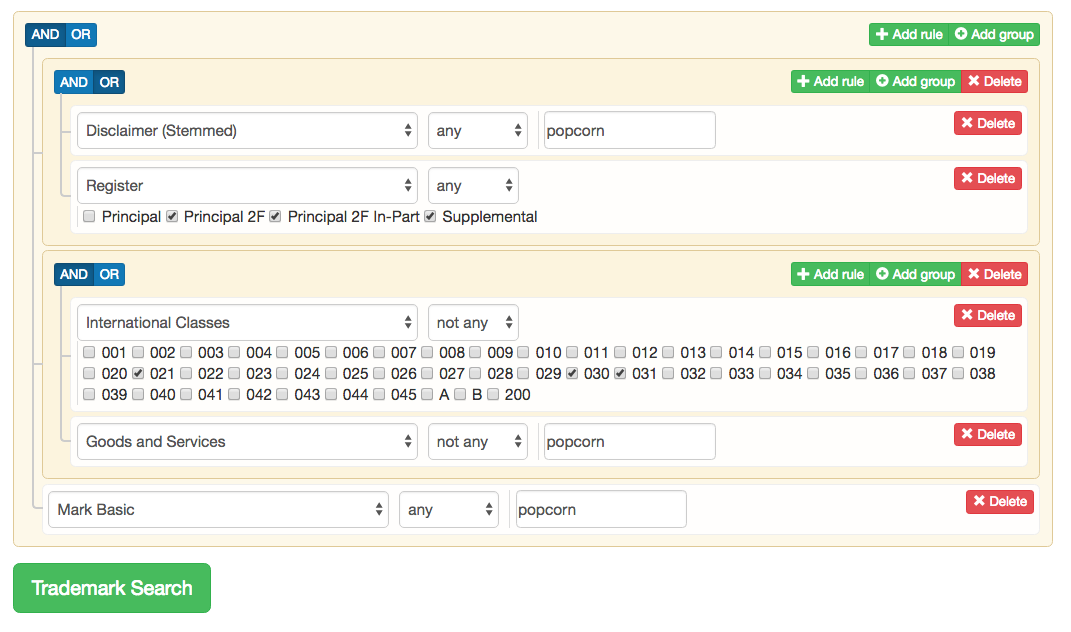The image size is (1071, 632).
Task: Delete the Goods and Services rule
Action: [988, 434]
